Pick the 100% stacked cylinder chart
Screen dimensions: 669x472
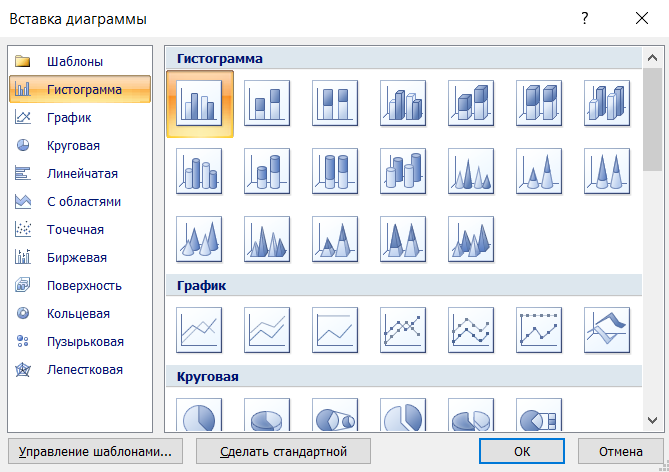[x=335, y=171]
